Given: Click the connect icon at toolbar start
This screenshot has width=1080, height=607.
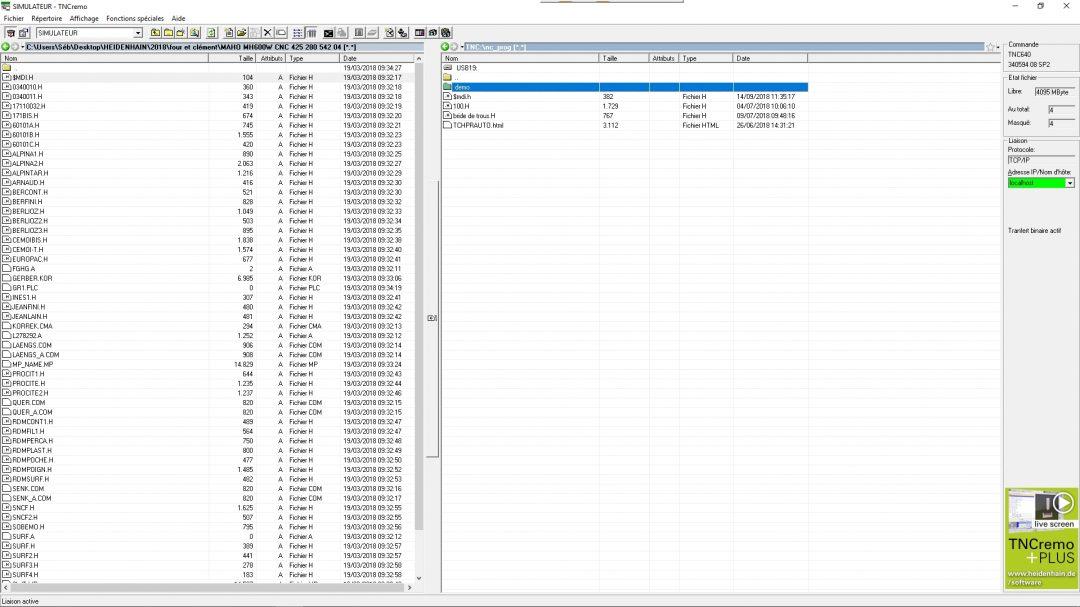Looking at the screenshot, I should (10, 33).
